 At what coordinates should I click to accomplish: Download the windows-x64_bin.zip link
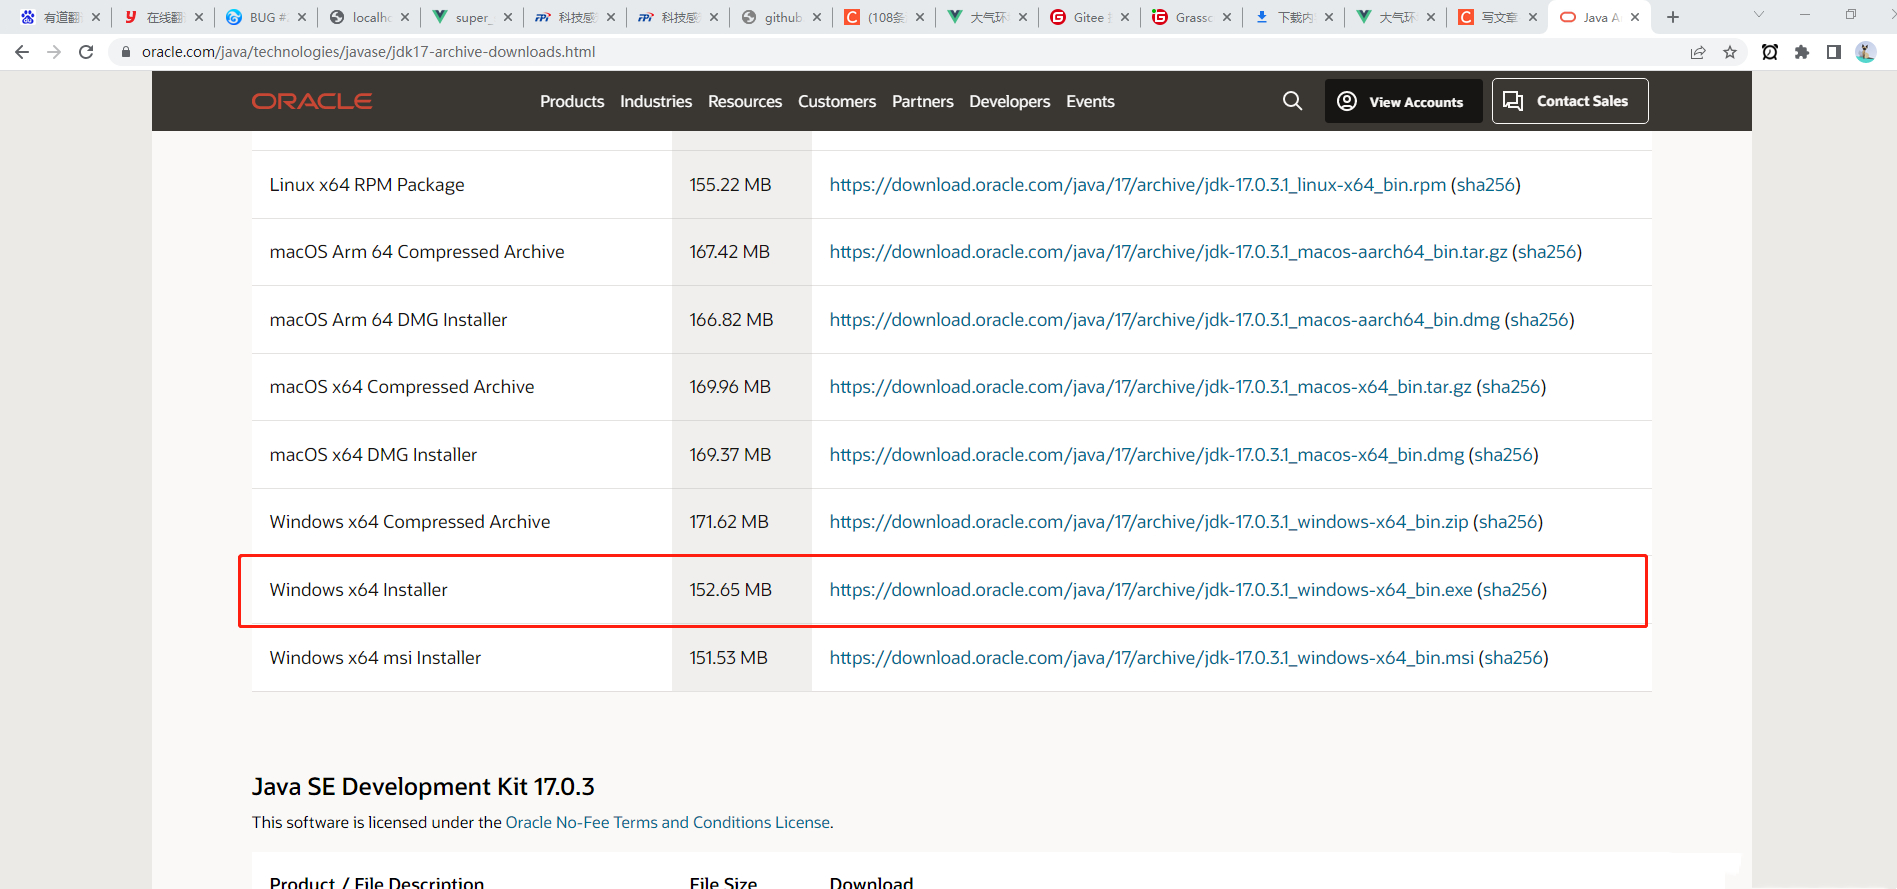[1149, 522]
